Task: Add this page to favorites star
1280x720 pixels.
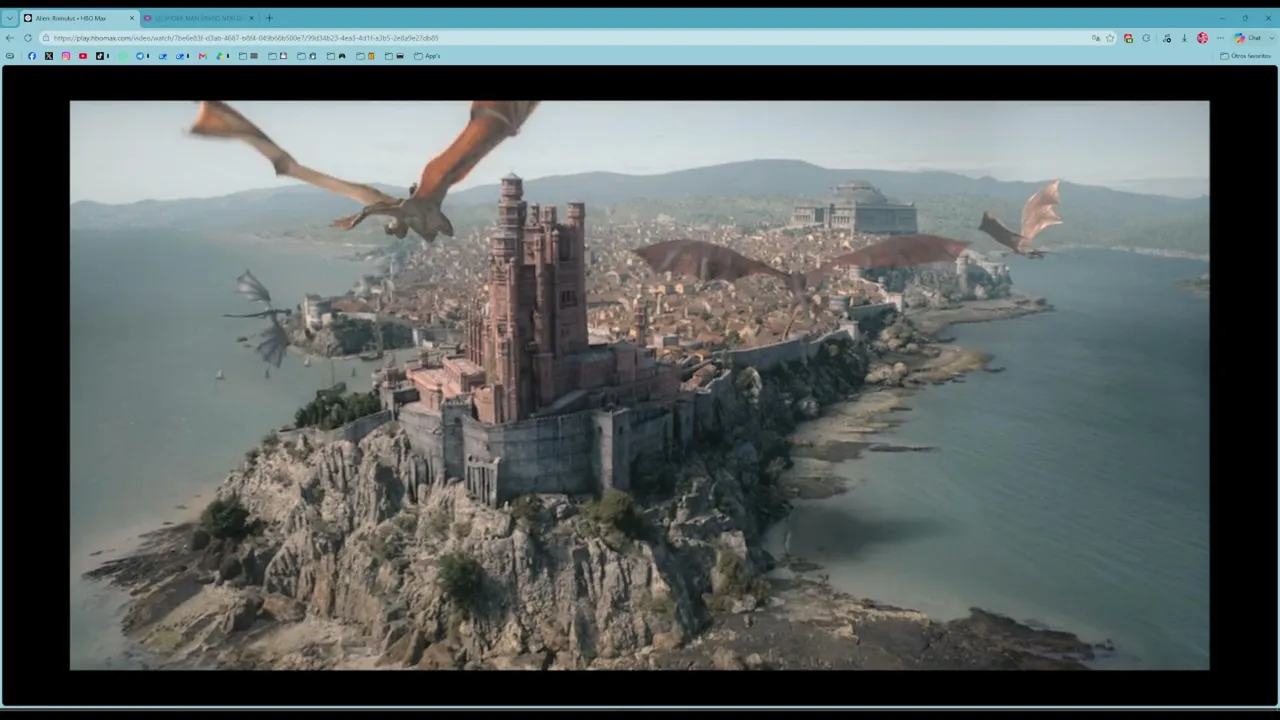Action: point(1110,38)
